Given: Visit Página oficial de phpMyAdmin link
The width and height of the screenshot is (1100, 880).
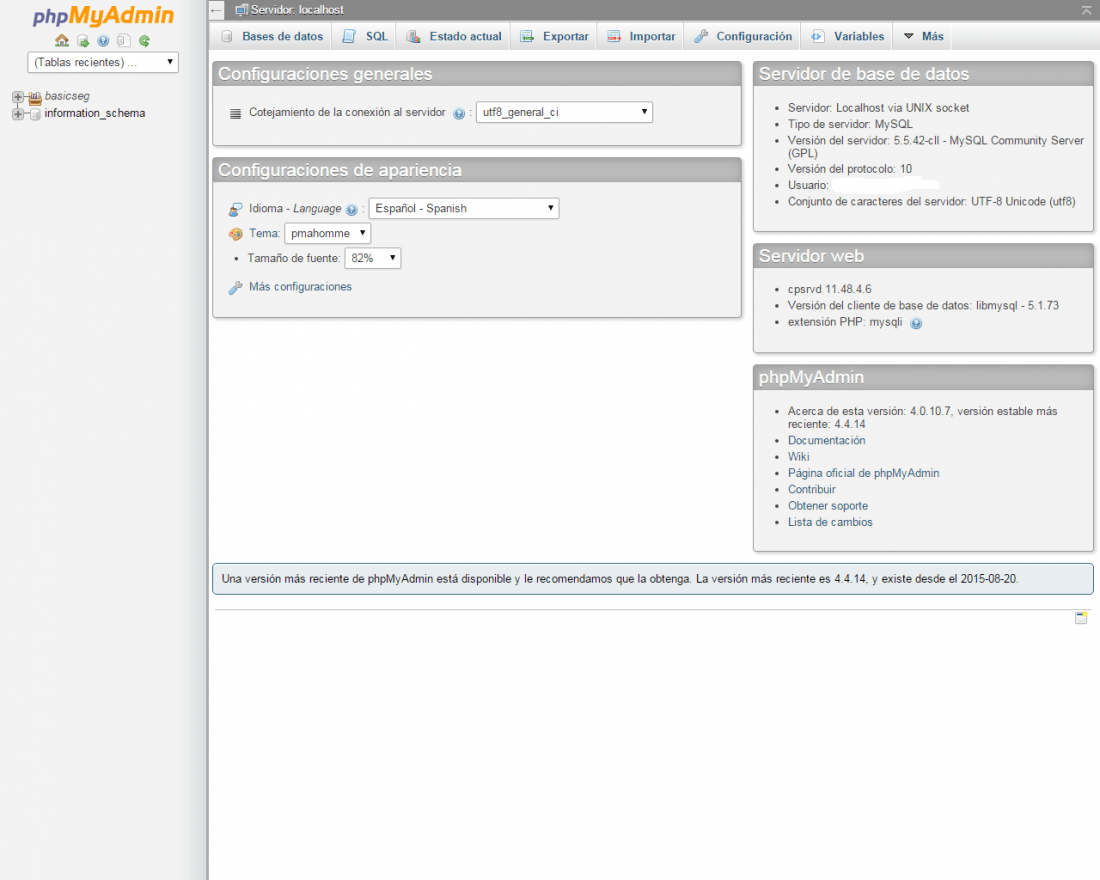Looking at the screenshot, I should coord(863,473).
